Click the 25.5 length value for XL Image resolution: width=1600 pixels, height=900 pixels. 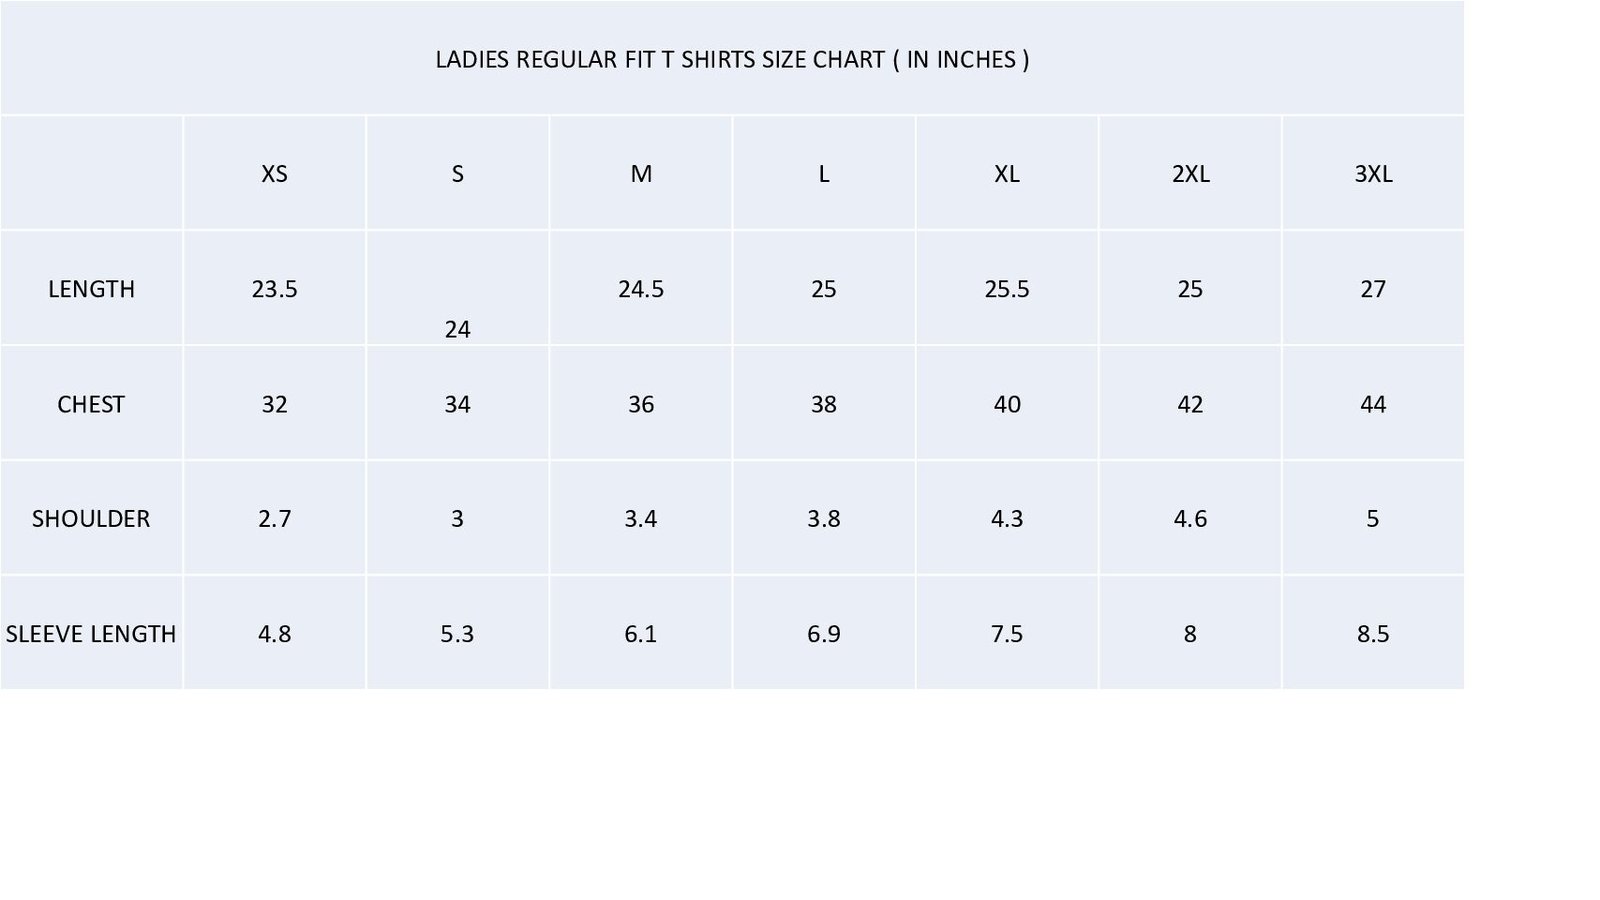point(1007,289)
